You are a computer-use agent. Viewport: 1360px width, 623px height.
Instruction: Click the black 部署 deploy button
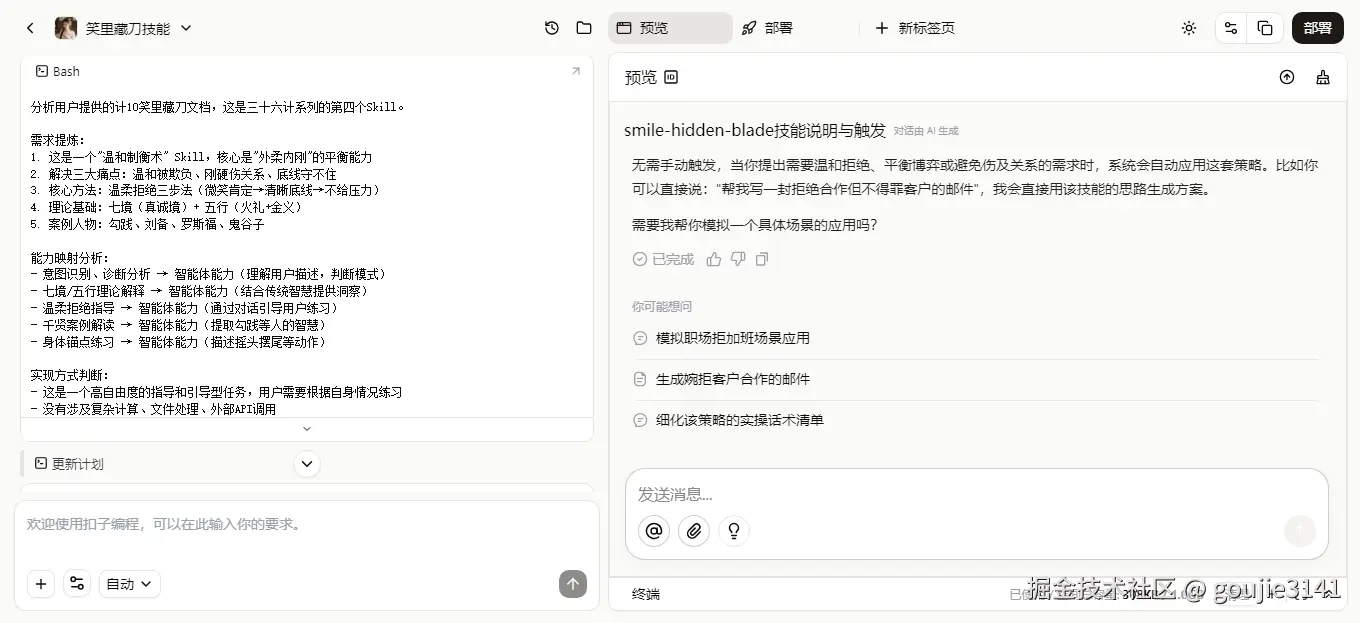click(x=1318, y=28)
